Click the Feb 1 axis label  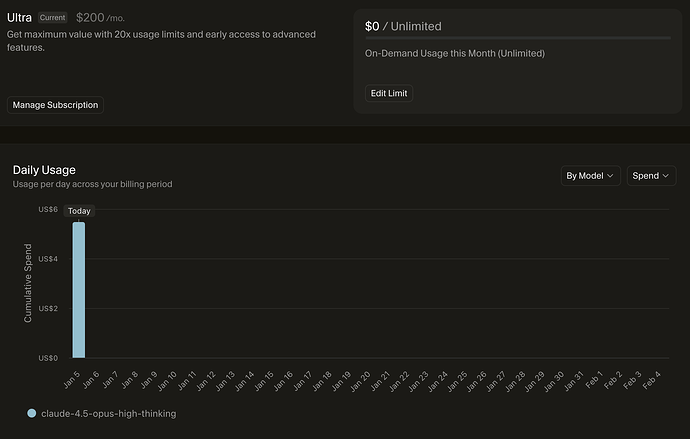coord(594,380)
